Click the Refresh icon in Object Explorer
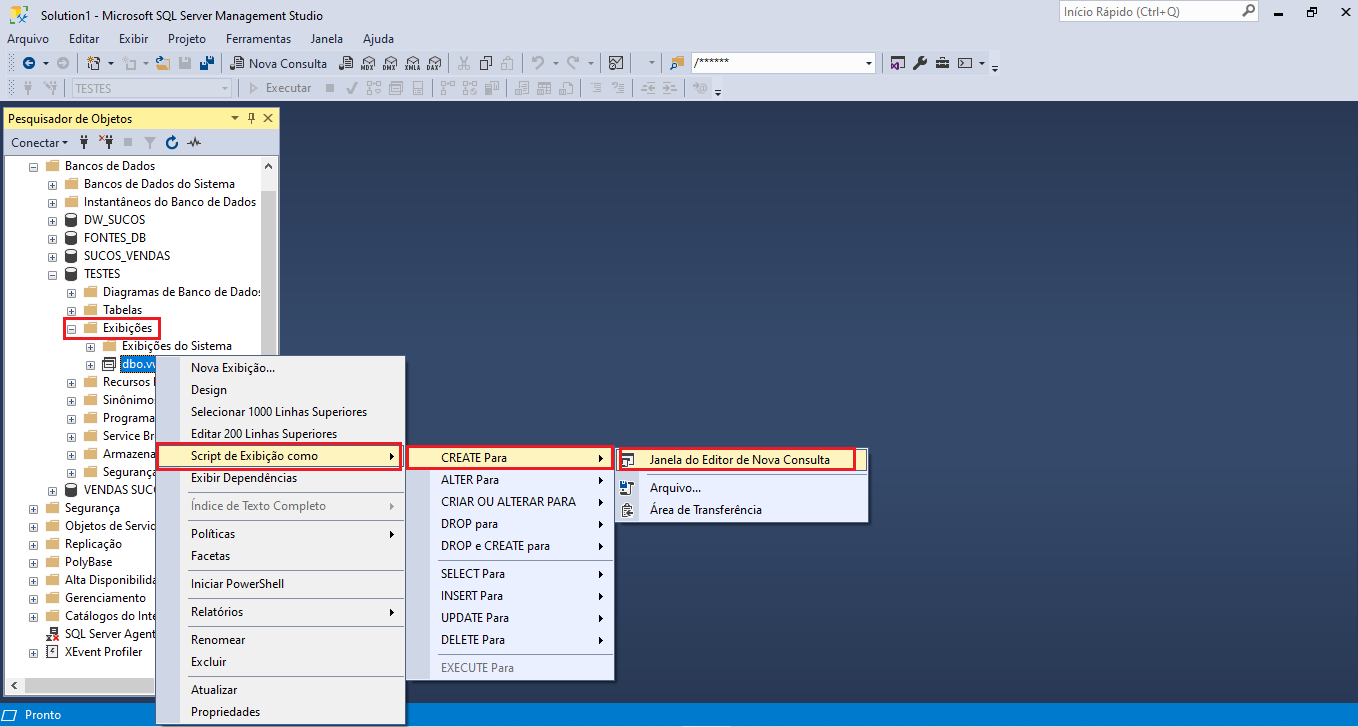The image size is (1358, 727). 172,143
